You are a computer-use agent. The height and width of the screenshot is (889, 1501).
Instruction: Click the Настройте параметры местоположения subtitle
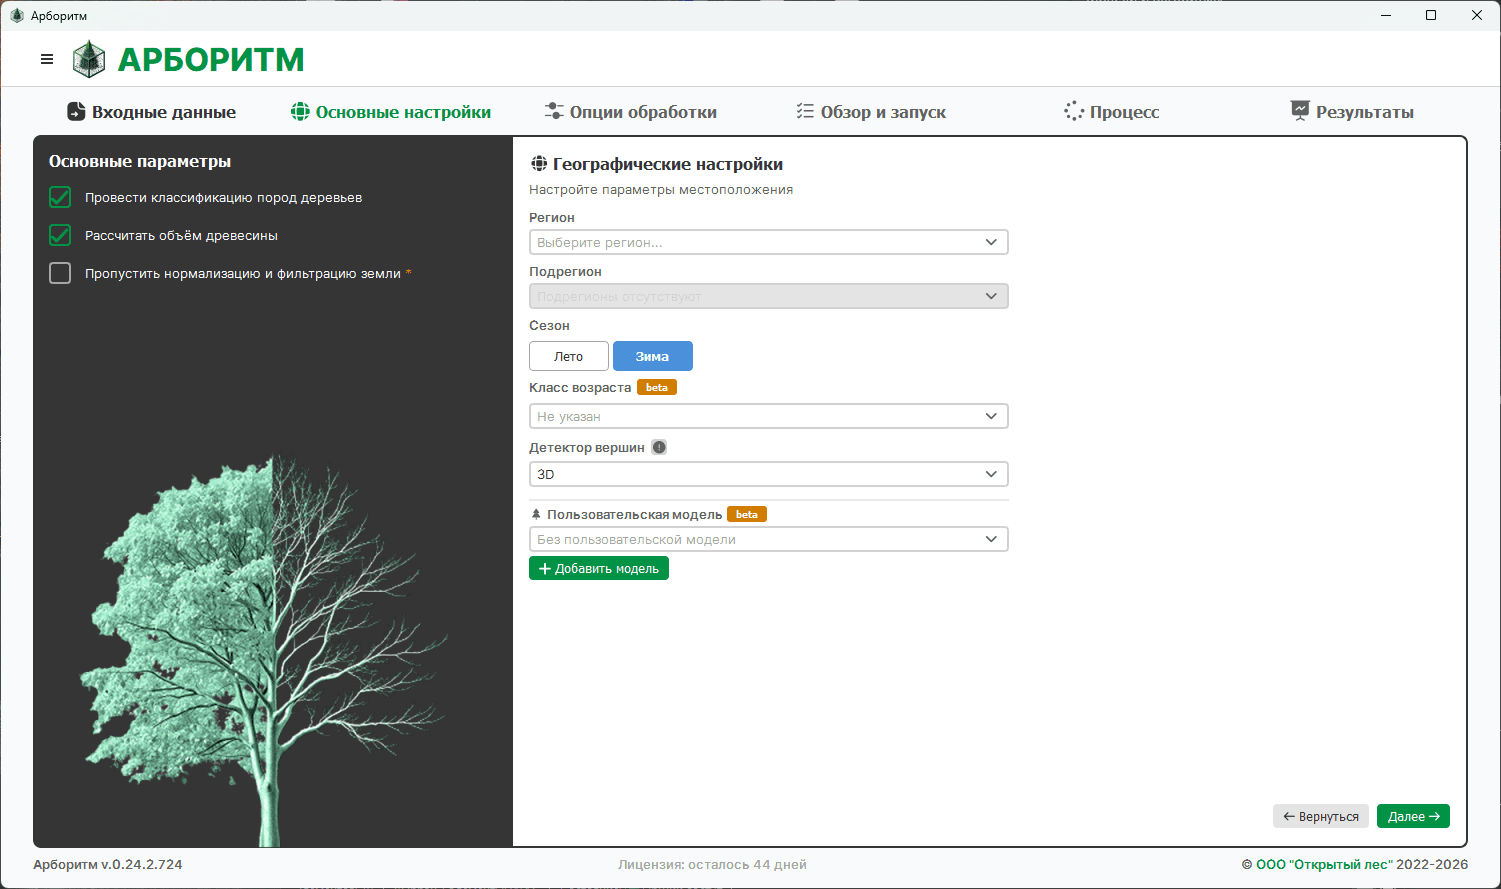661,189
